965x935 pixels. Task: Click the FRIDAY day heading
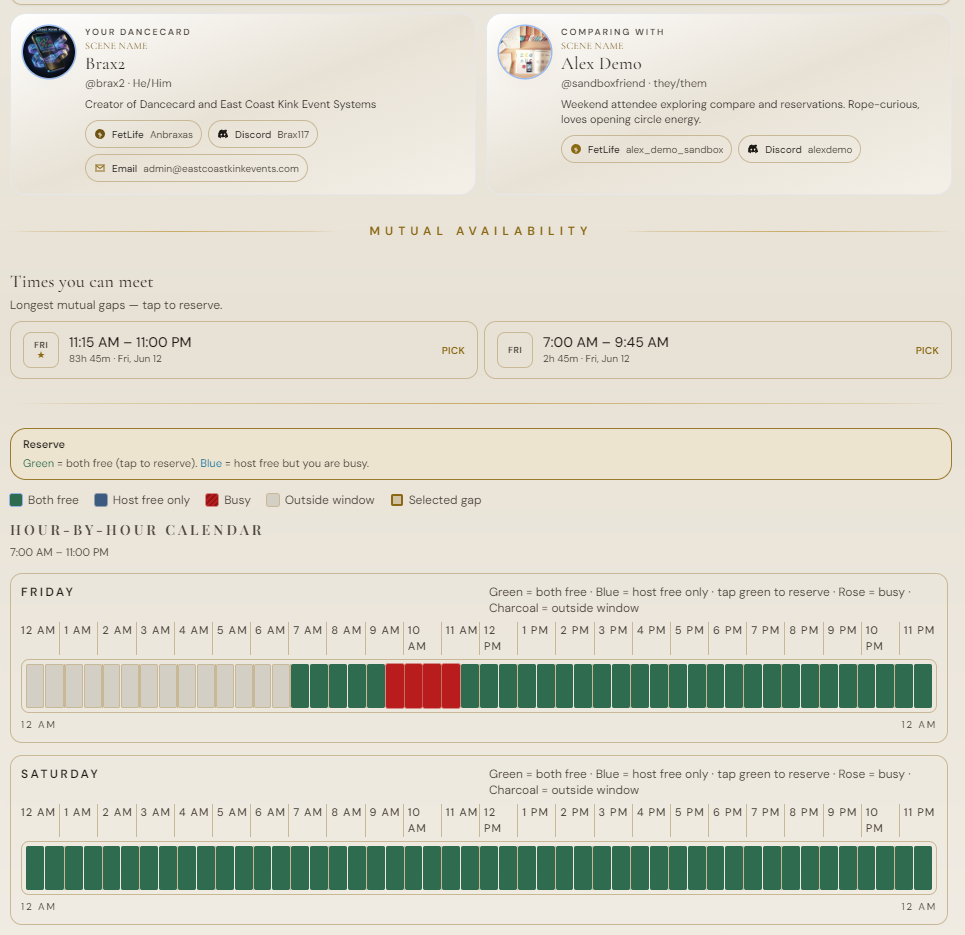[47, 592]
